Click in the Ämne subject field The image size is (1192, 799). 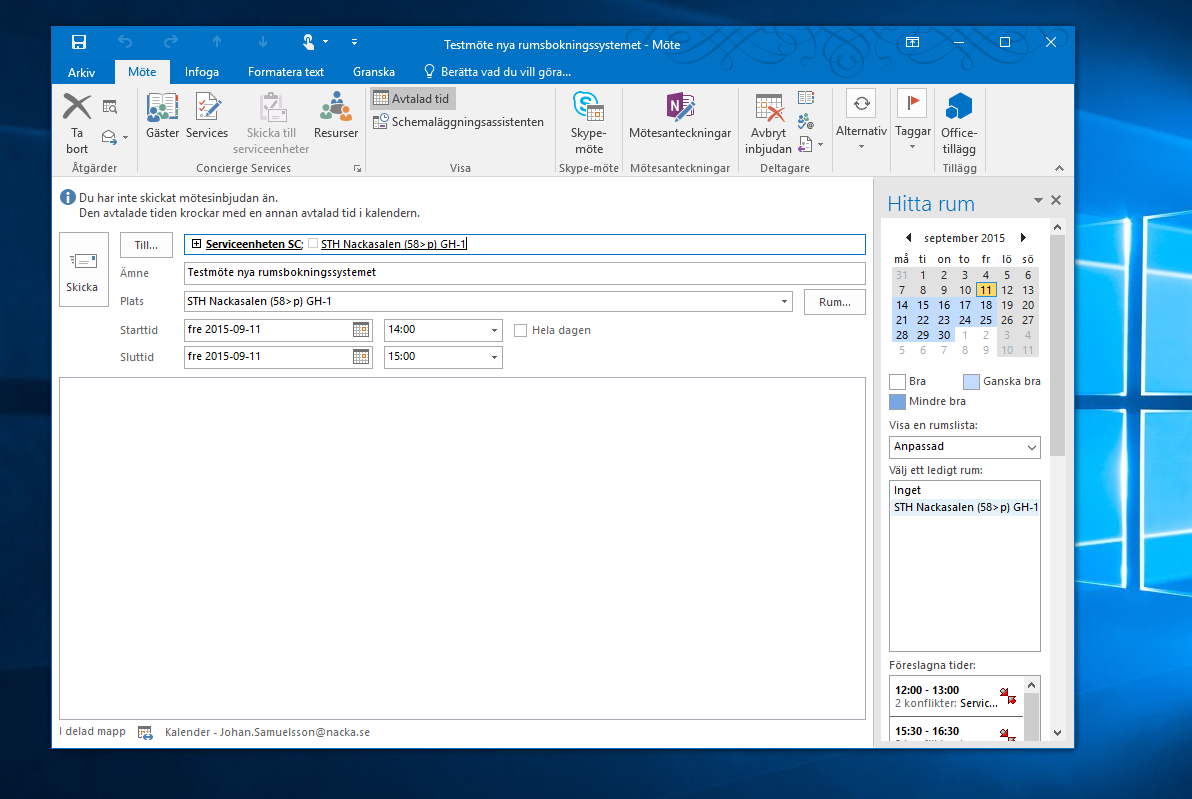pos(525,273)
